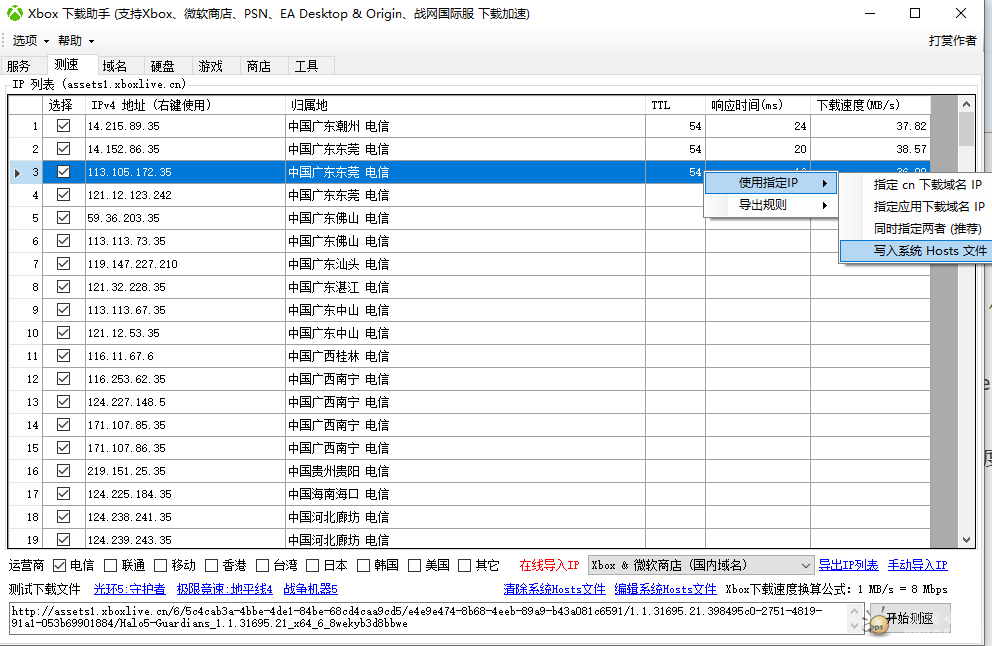Click the 清除系统Hosts文件 link
Screen dimensions: 992x646
point(554,589)
